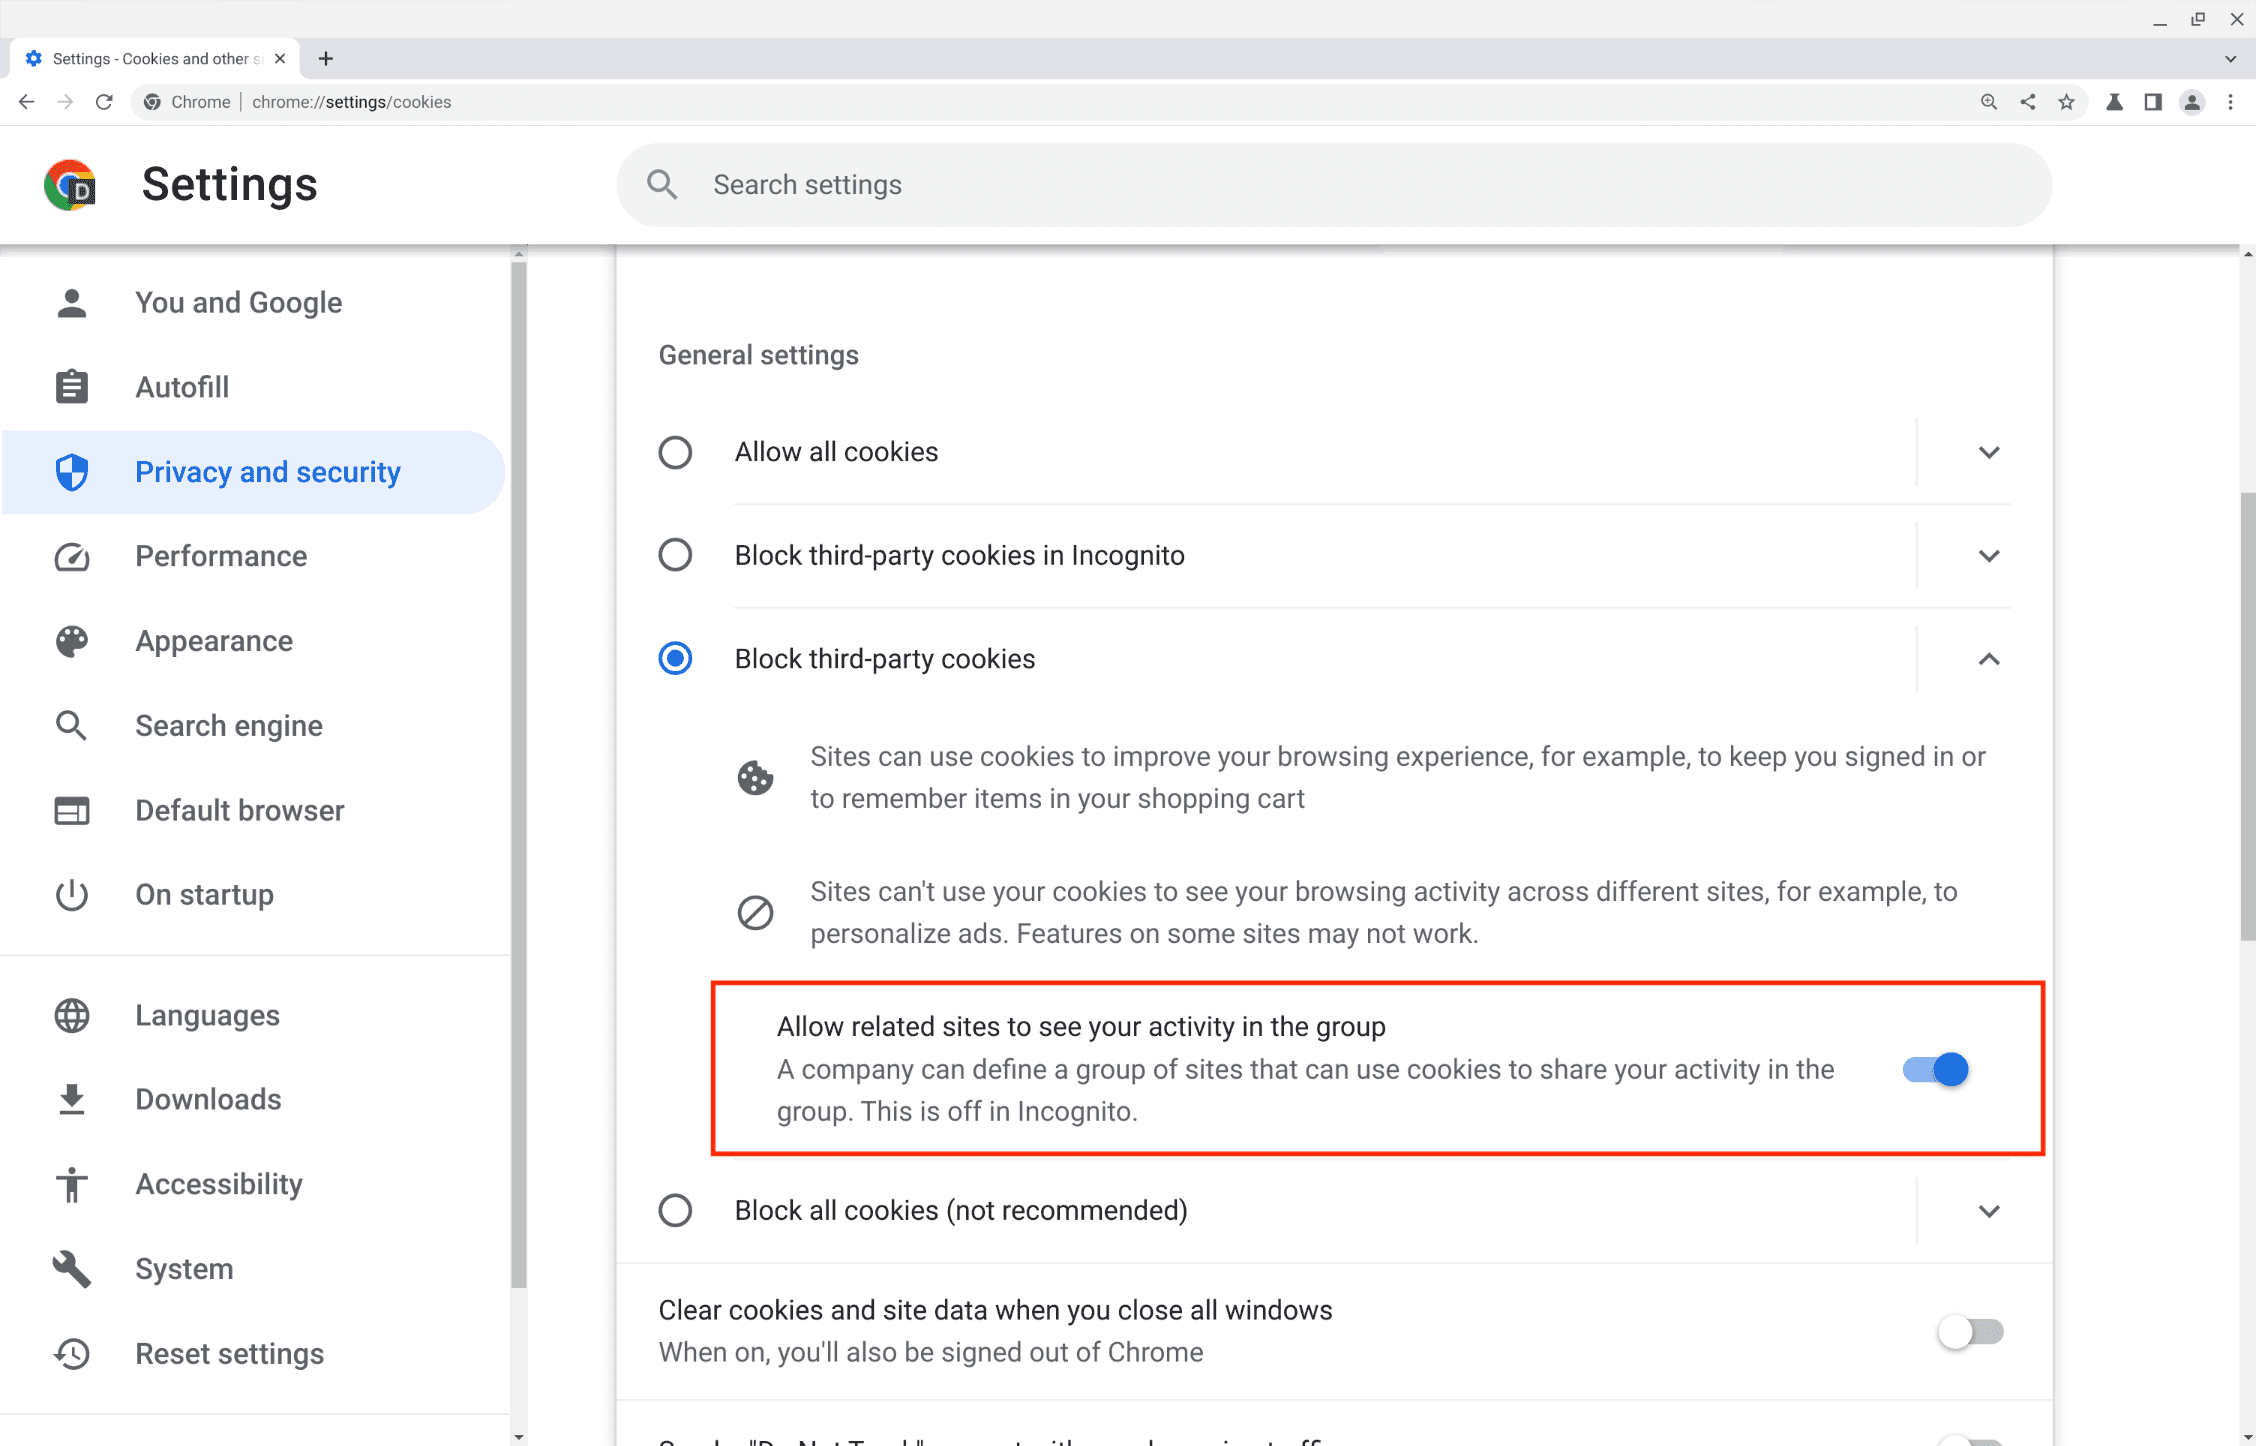Open the profile avatar icon
This screenshot has height=1446, width=2256.
(2192, 102)
